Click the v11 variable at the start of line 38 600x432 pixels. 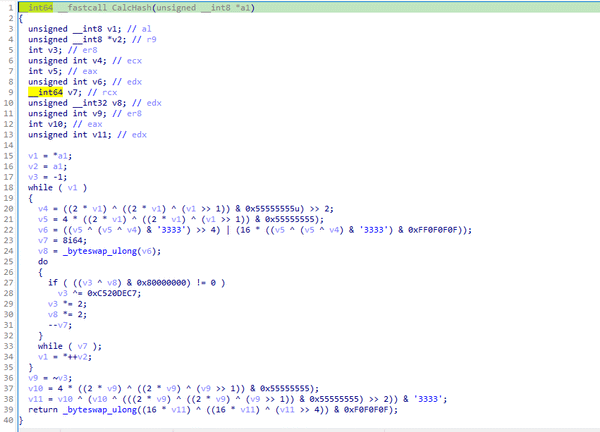tap(35, 399)
